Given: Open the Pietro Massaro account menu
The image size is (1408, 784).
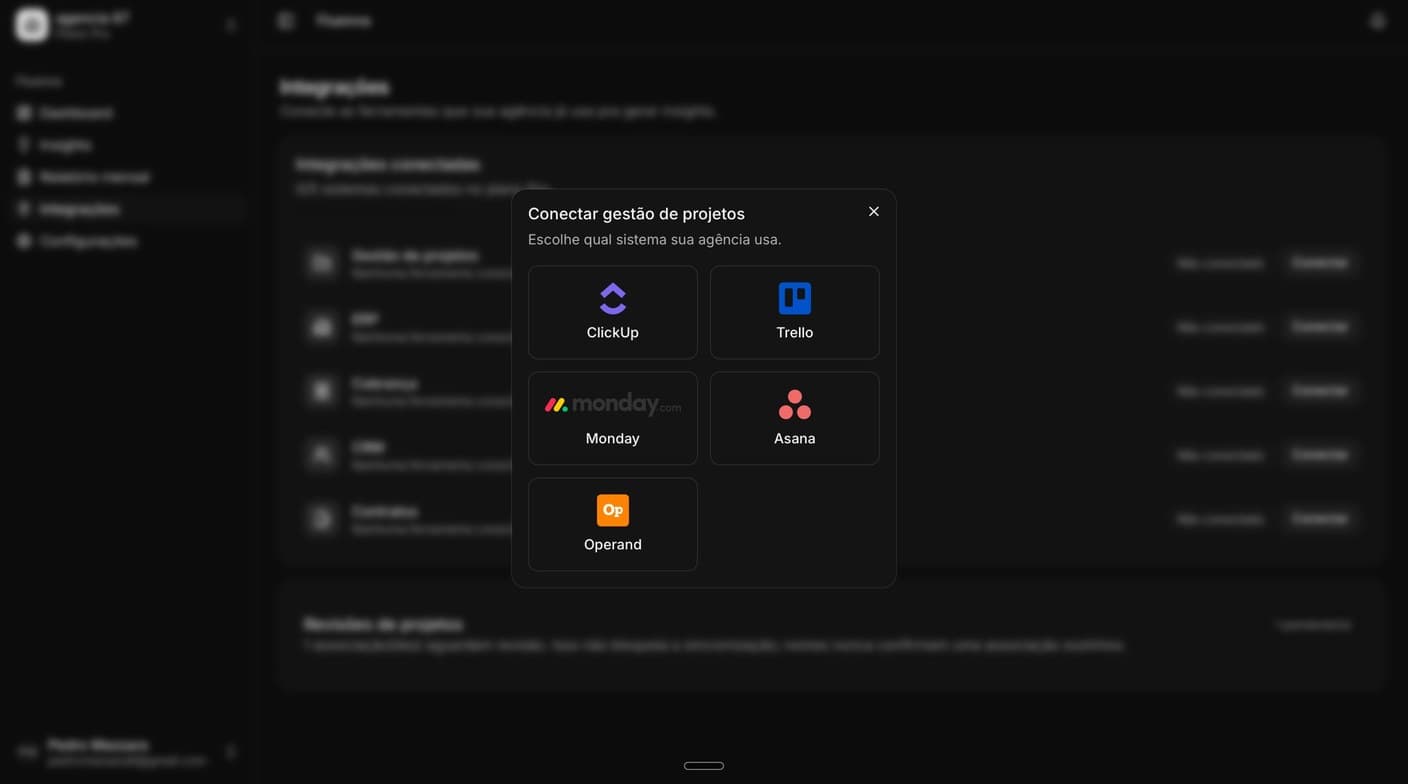Looking at the screenshot, I should click(x=128, y=752).
